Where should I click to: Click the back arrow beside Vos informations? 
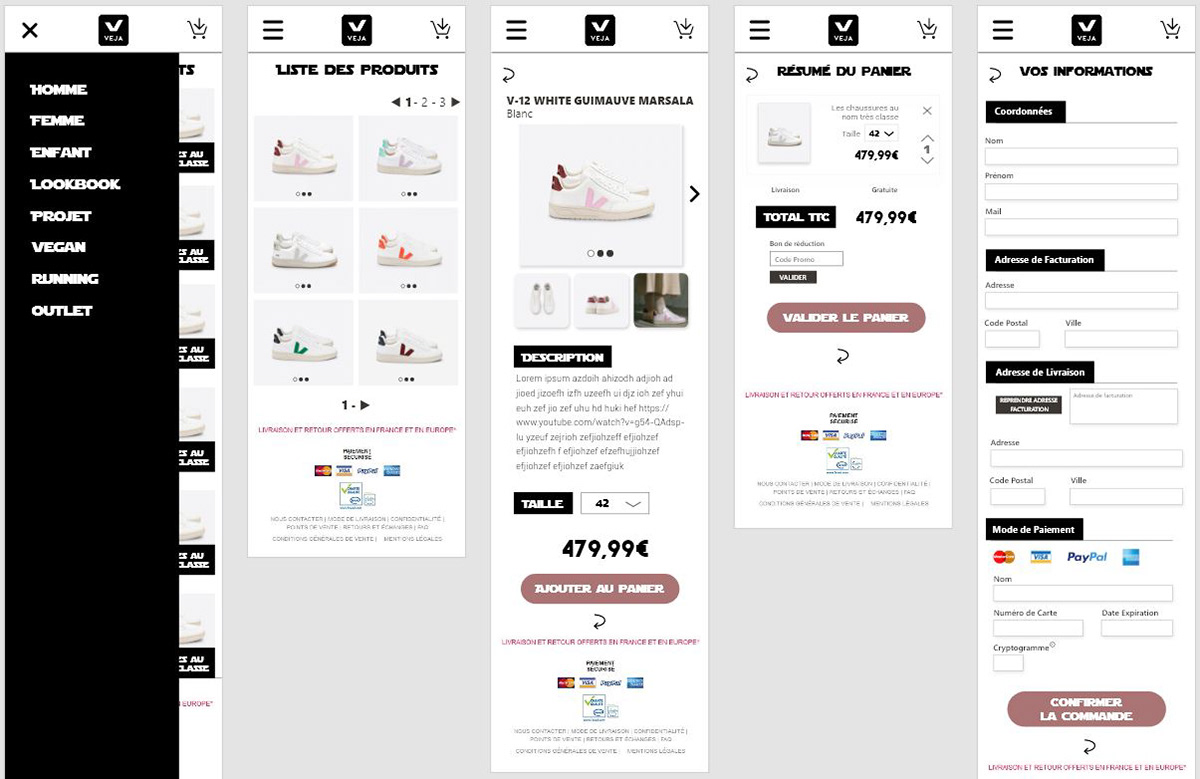coord(995,75)
